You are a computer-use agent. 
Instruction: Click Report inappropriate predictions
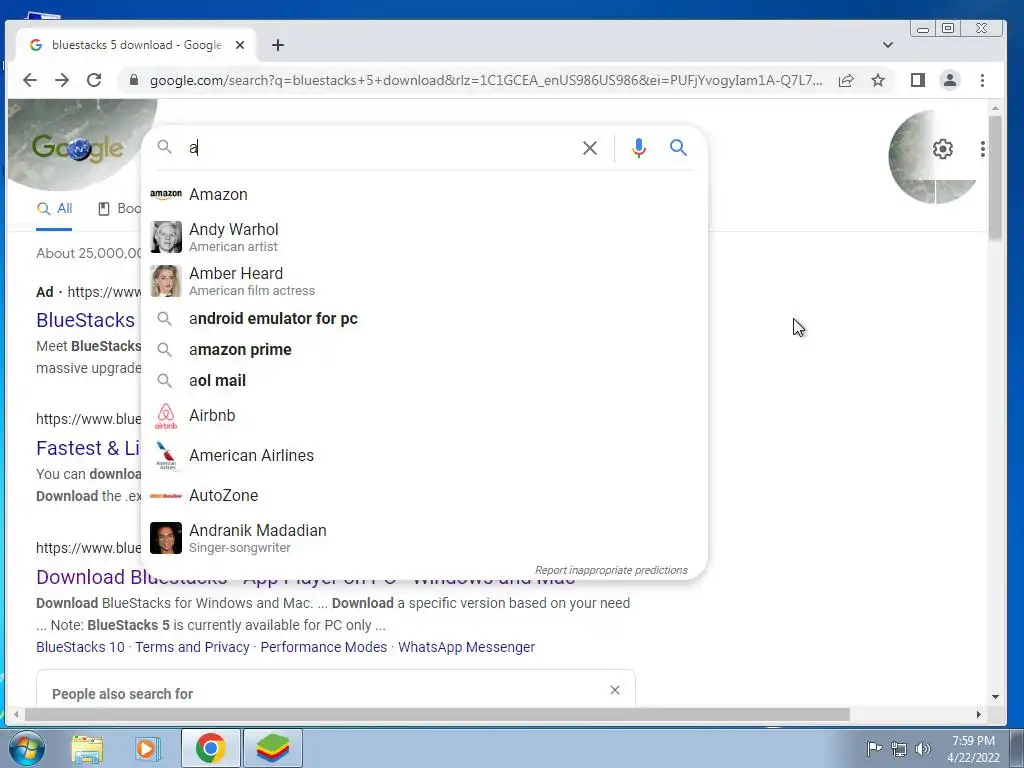(x=611, y=570)
